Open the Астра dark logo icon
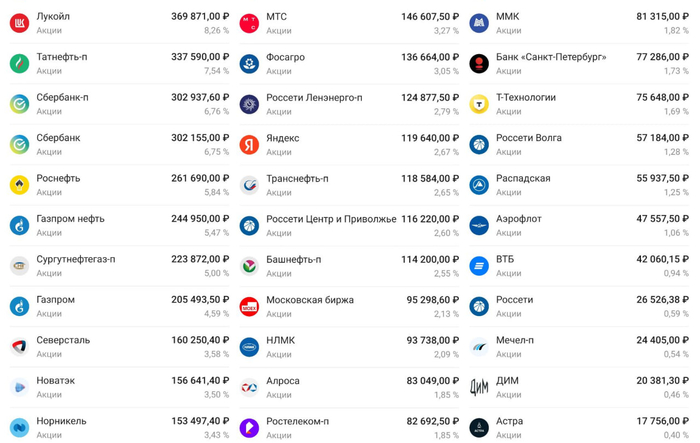The image size is (700, 443). pyautogui.click(x=479, y=428)
